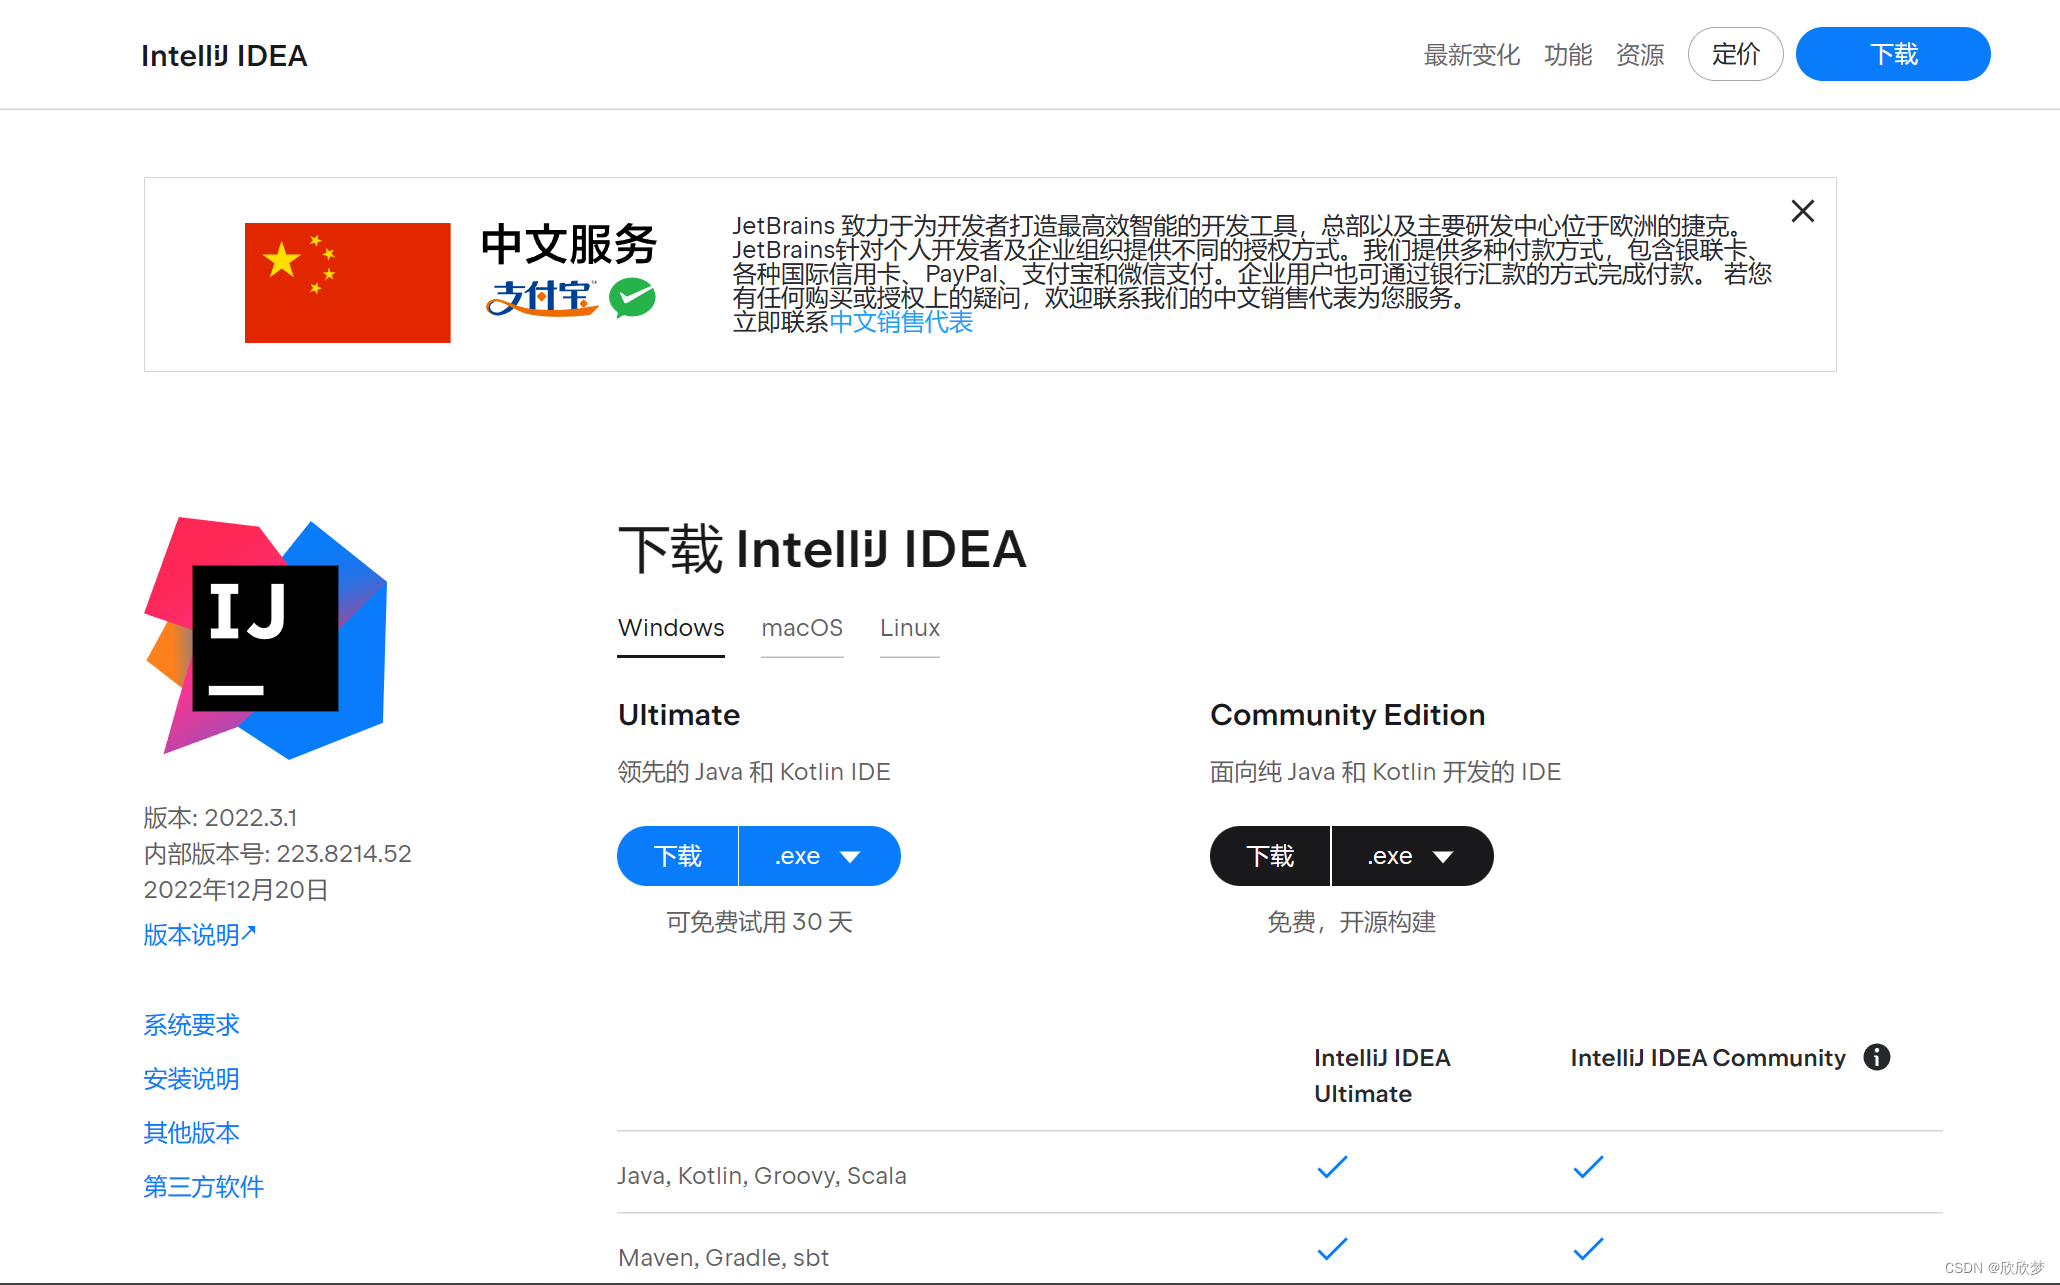Switch to the Linux tab
Screen dimensions: 2060x1285
[910, 628]
